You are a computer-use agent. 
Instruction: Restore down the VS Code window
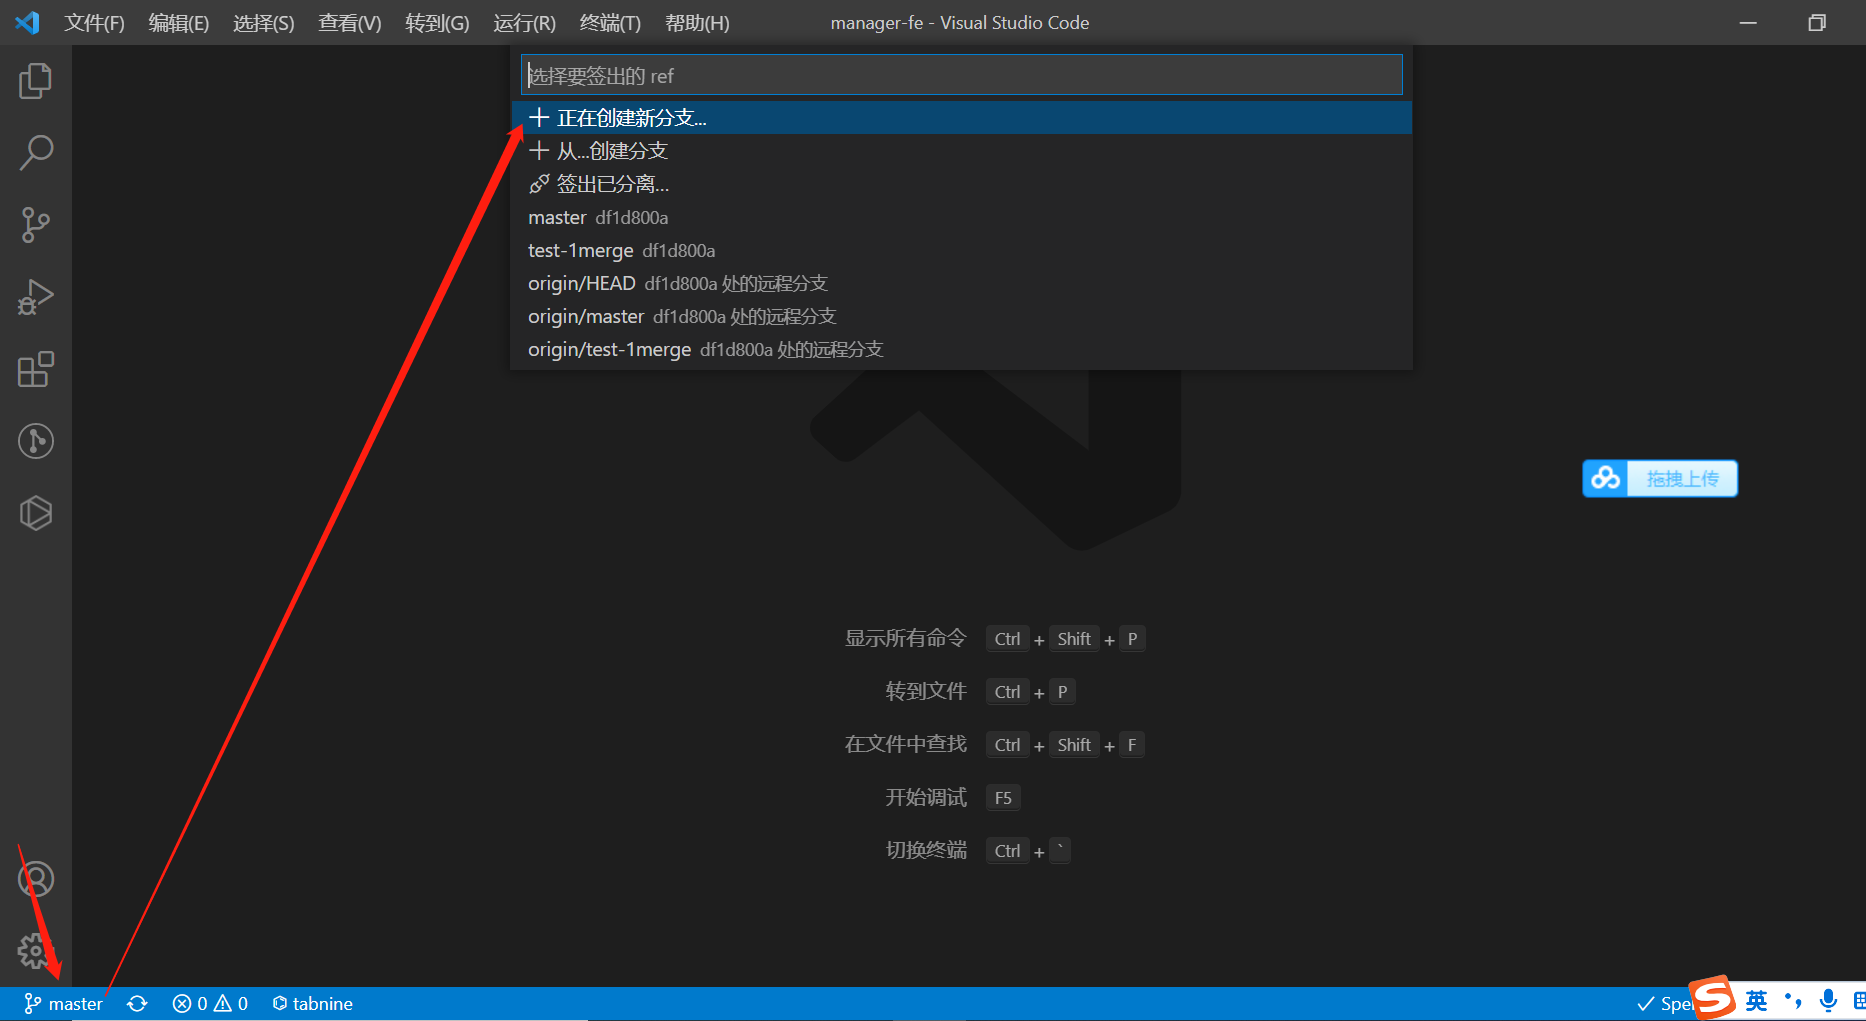coord(1817,23)
